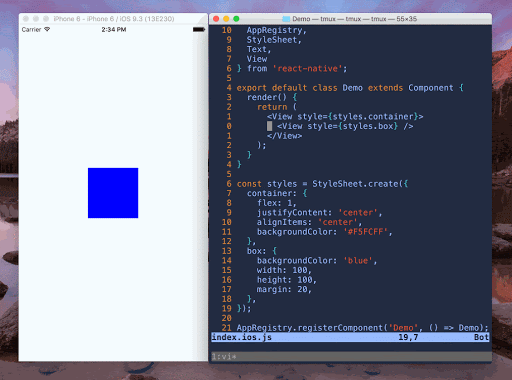The width and height of the screenshot is (512, 380).
Task: Click the terminal window title 'Demo — tmux'
Action: (354, 19)
